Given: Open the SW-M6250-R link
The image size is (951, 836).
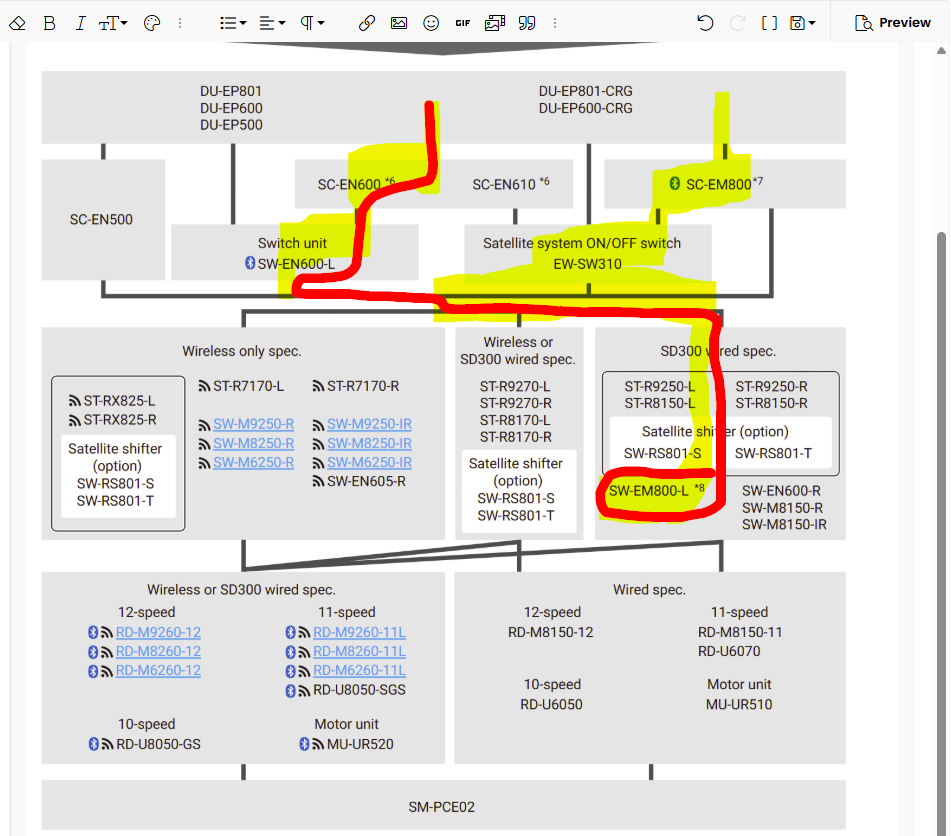Looking at the screenshot, I should [254, 462].
